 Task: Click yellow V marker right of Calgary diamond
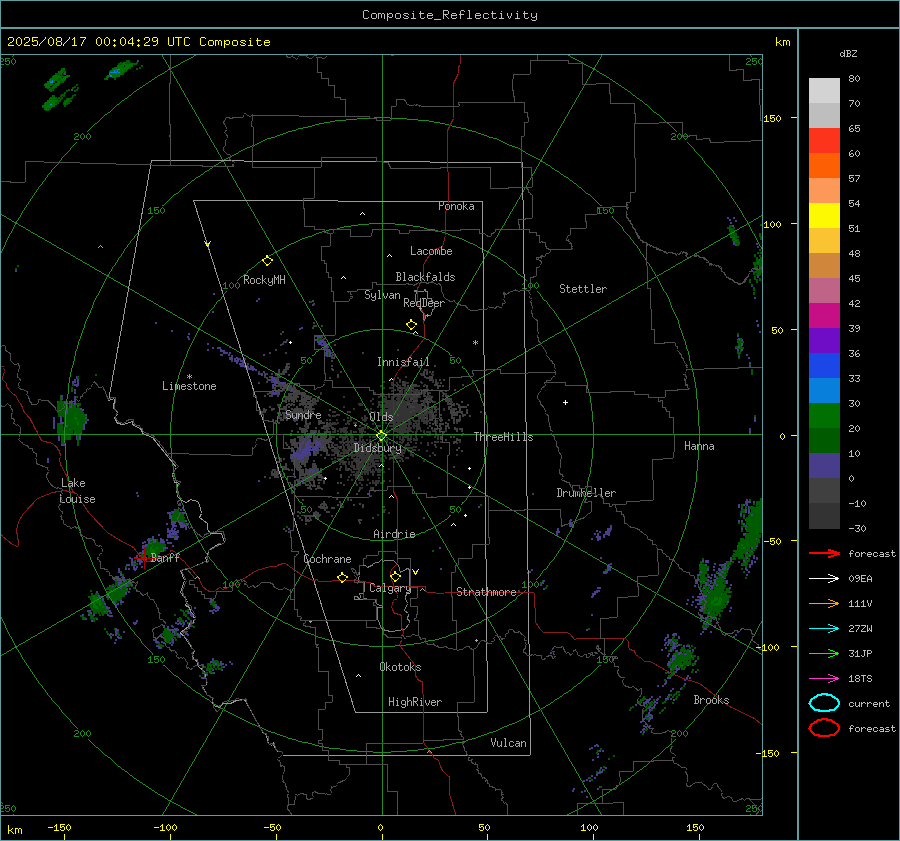click(x=416, y=572)
